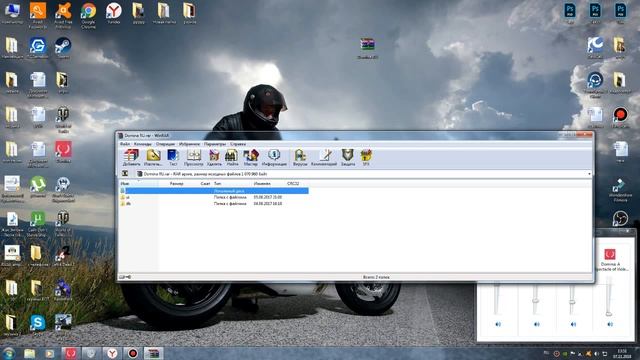
Task: Open the Skype desktop shortcut
Action: [37, 325]
